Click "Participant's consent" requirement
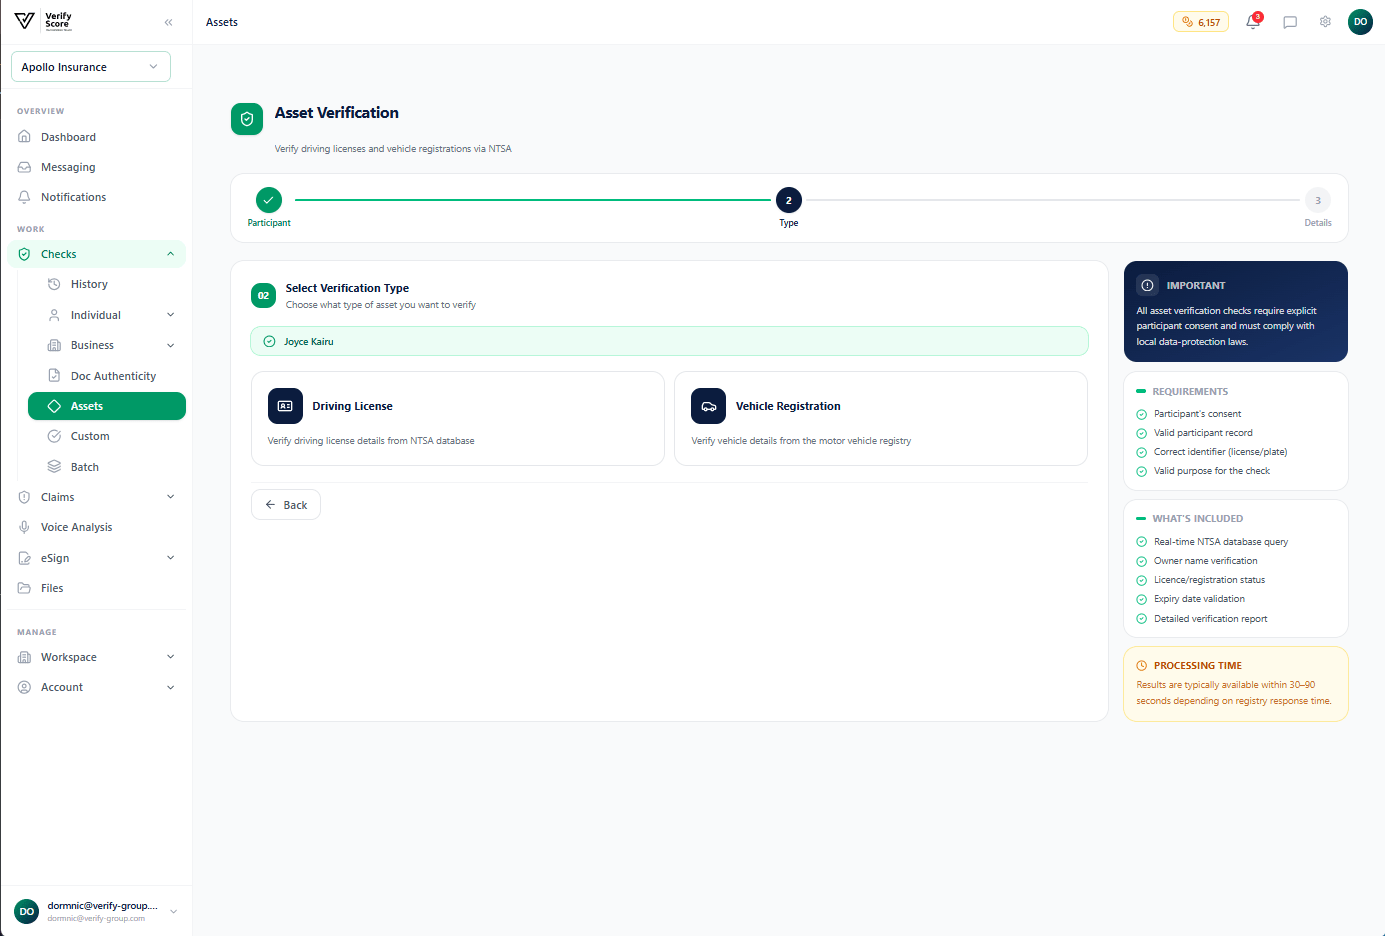Viewport: 1385px width, 936px height. 1197,414
